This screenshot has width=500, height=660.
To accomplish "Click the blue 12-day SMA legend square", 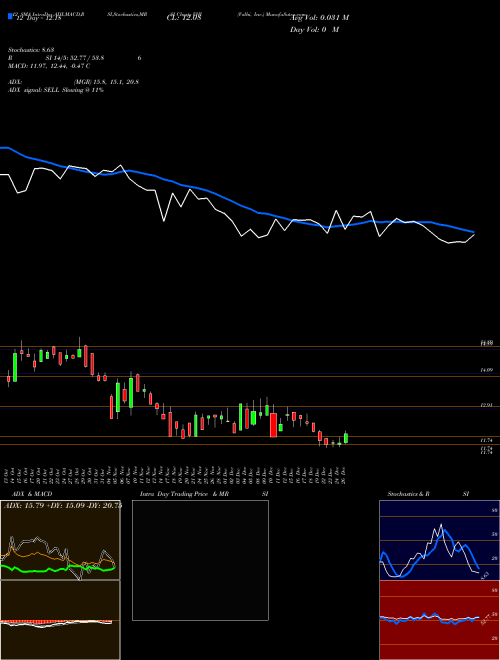I will [x=10, y=16].
